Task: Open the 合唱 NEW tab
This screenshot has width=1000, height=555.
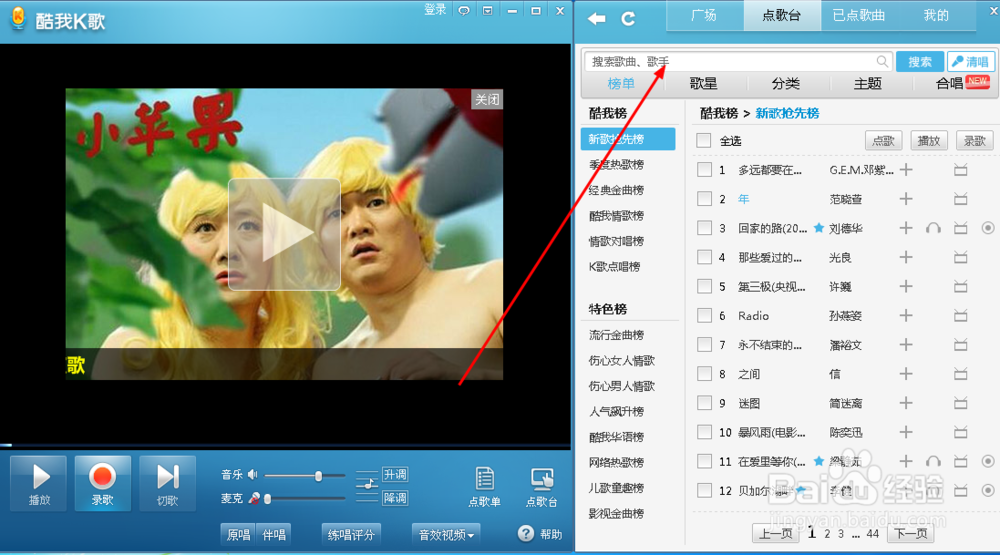Action: (x=961, y=83)
